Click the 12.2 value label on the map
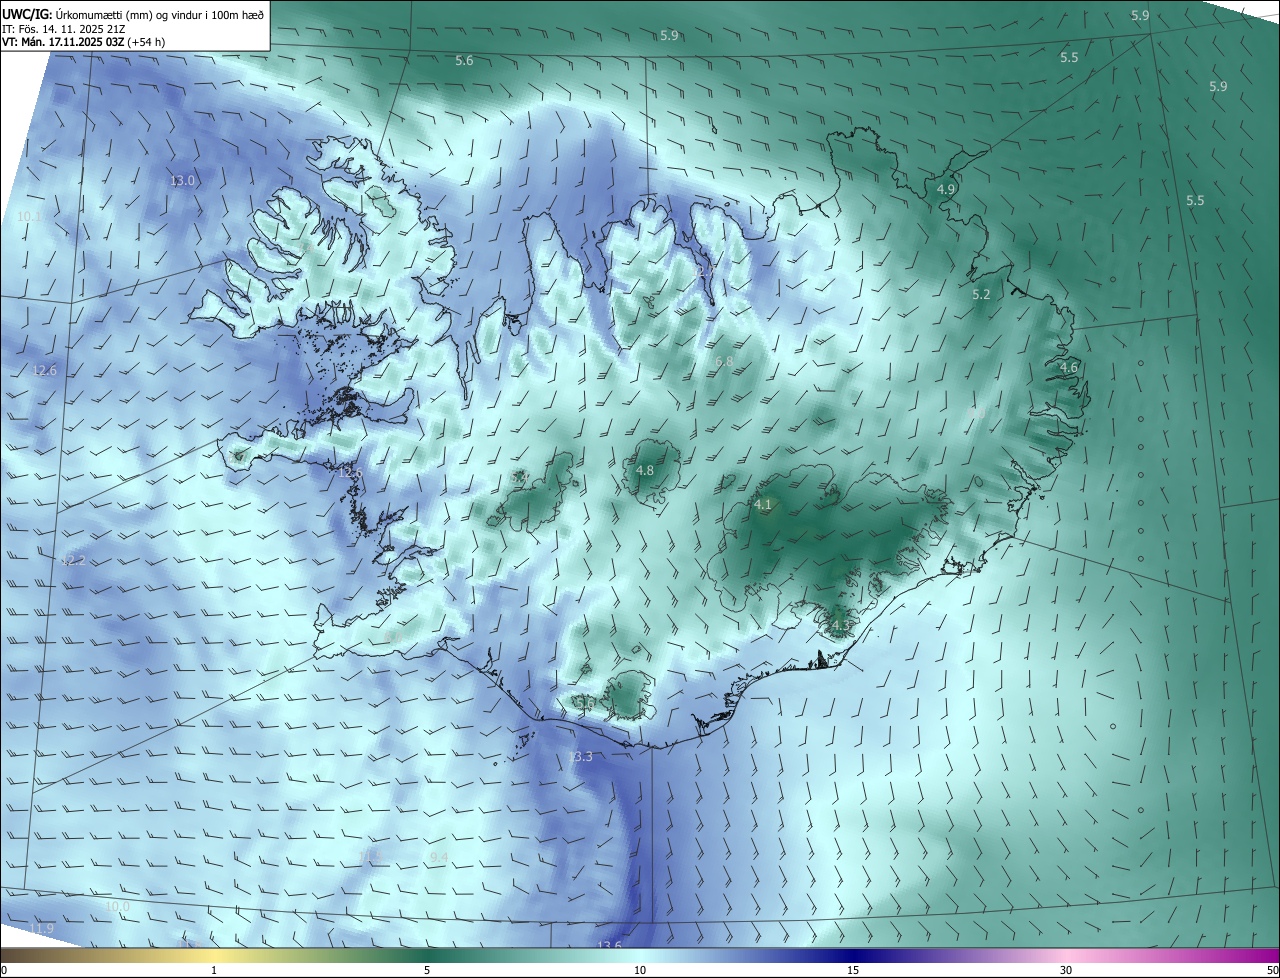The width and height of the screenshot is (1280, 978). 72,561
